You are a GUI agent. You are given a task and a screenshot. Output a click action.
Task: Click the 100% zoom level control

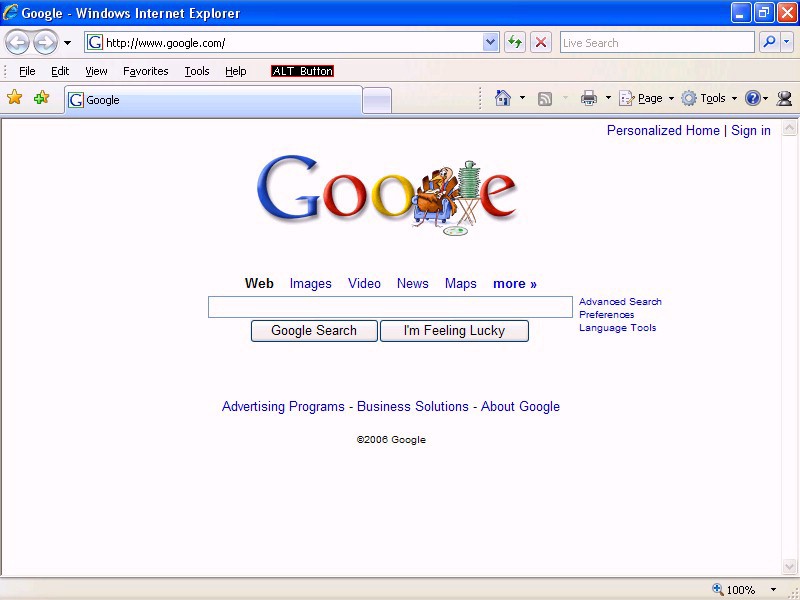click(734, 590)
